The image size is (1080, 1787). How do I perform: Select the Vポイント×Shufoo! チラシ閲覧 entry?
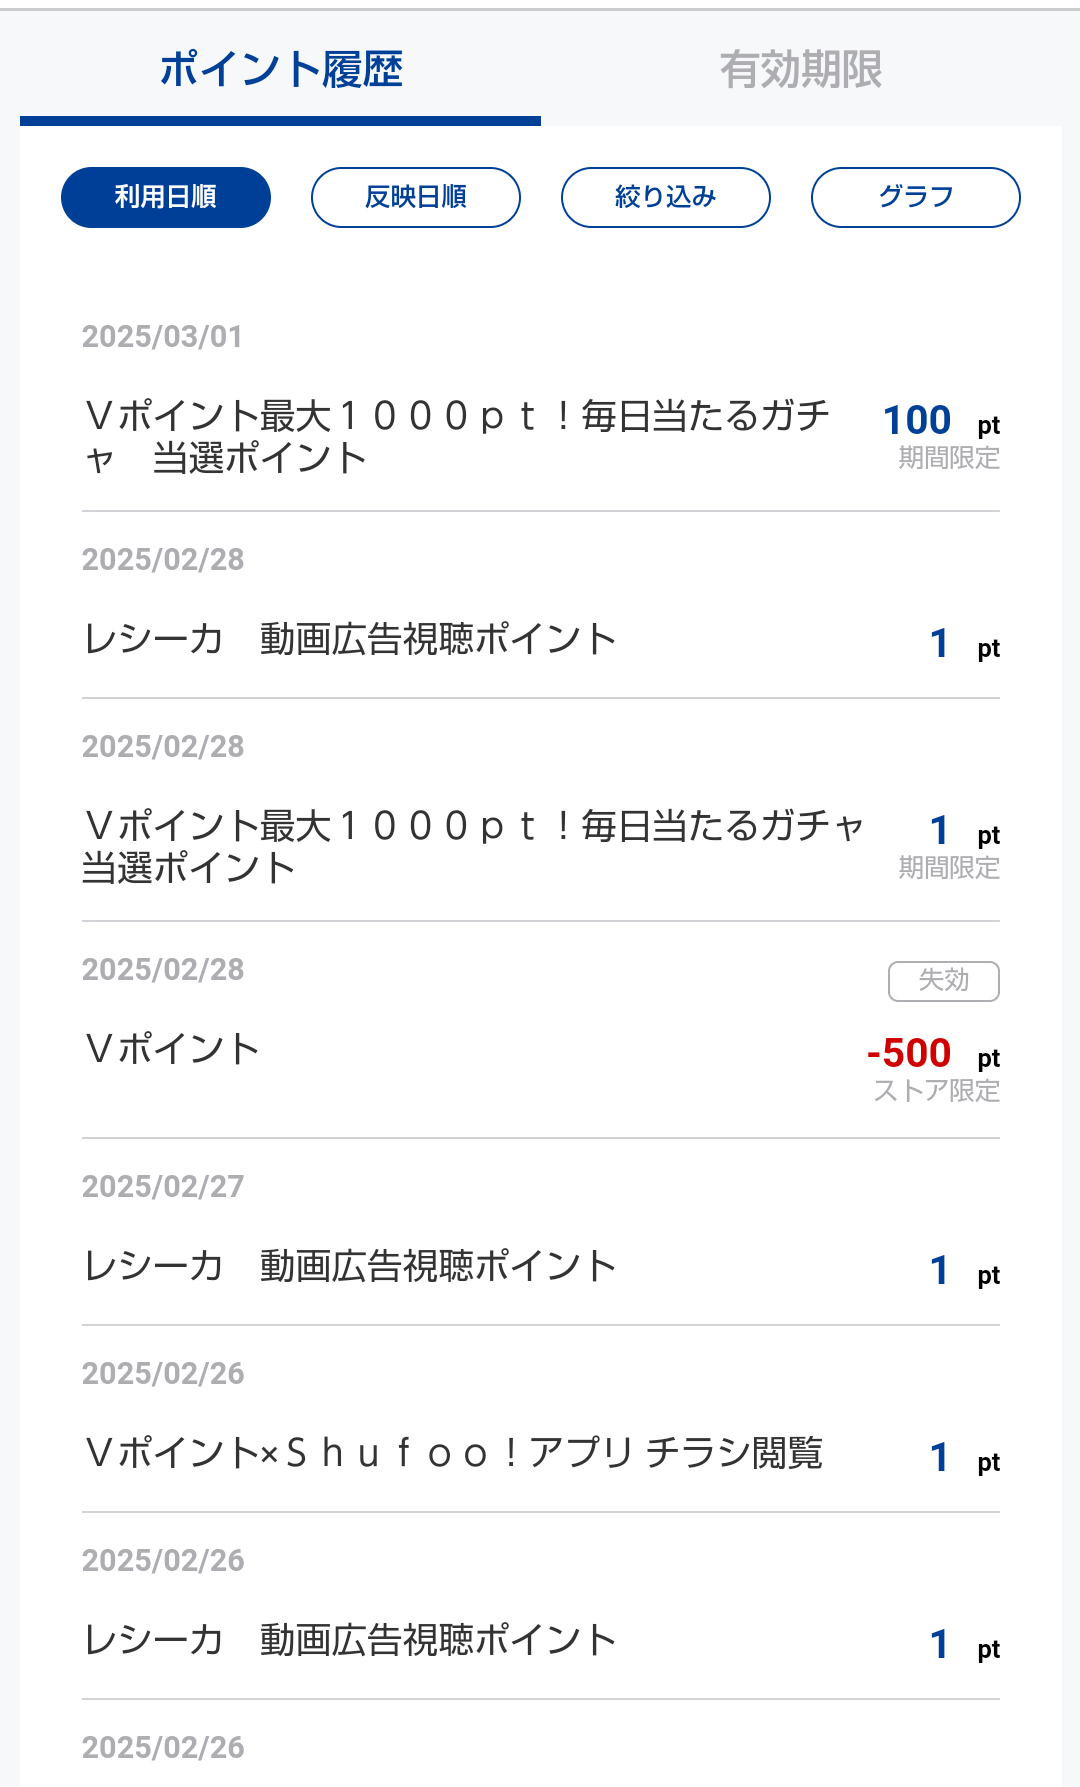(454, 1454)
